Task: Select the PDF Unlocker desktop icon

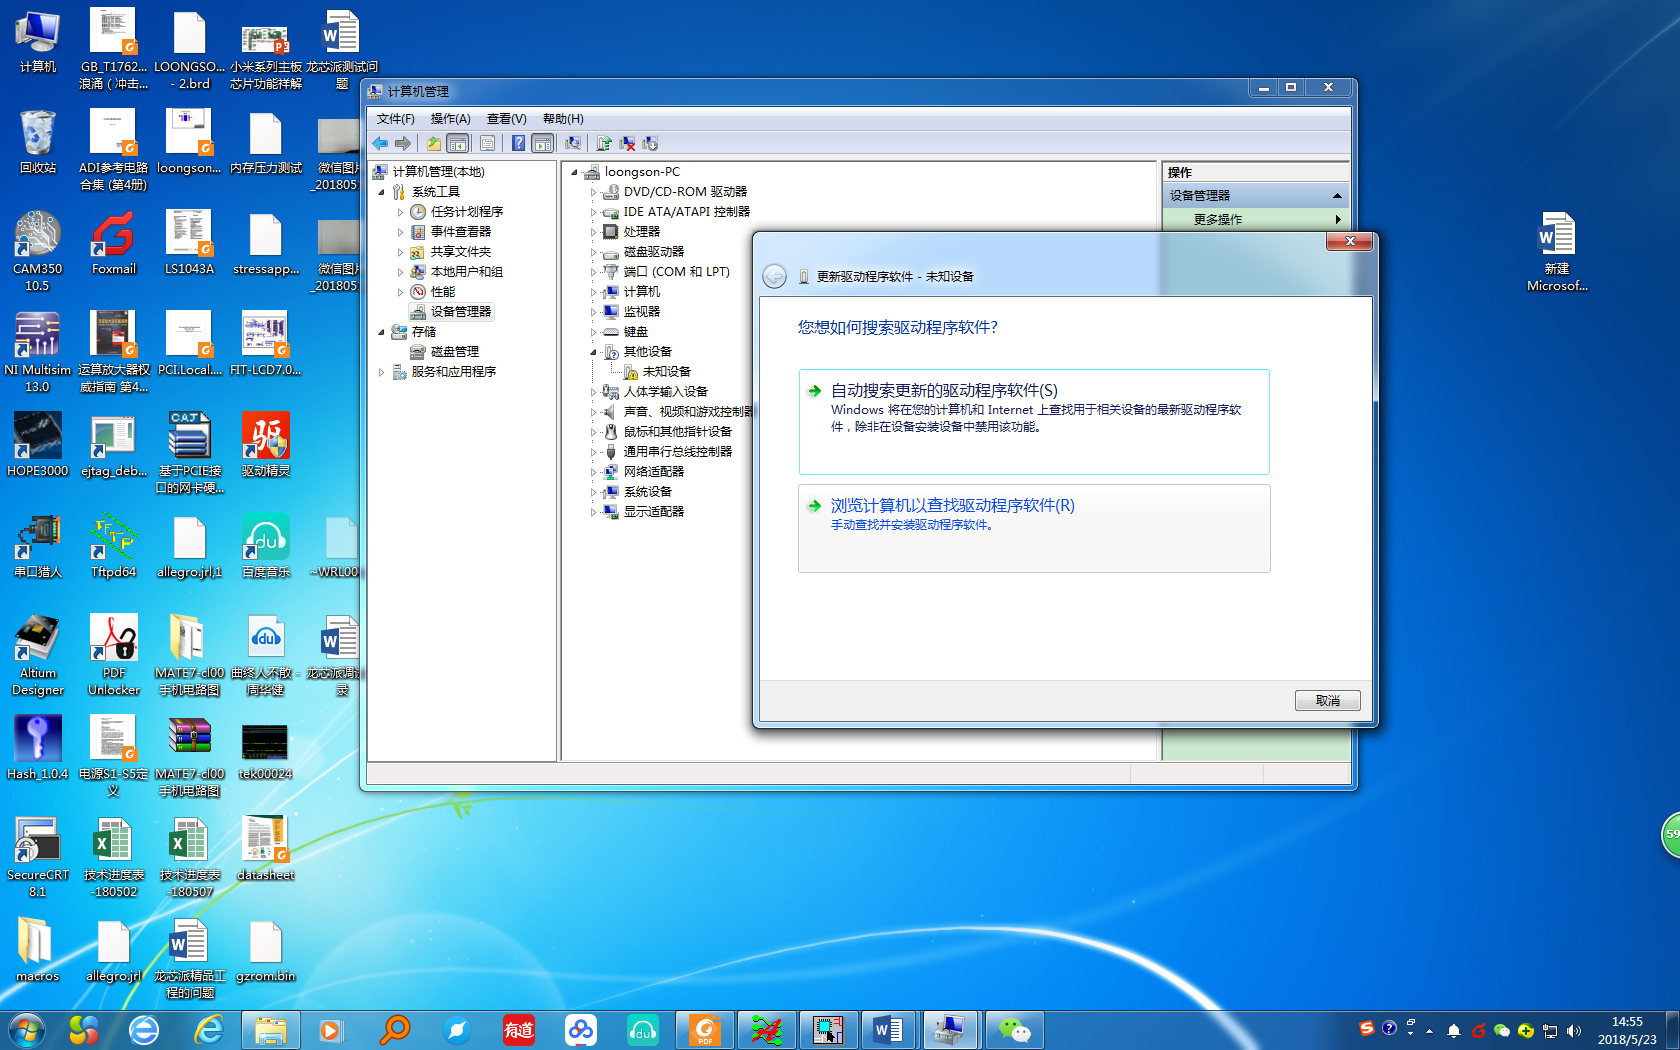Action: [114, 655]
